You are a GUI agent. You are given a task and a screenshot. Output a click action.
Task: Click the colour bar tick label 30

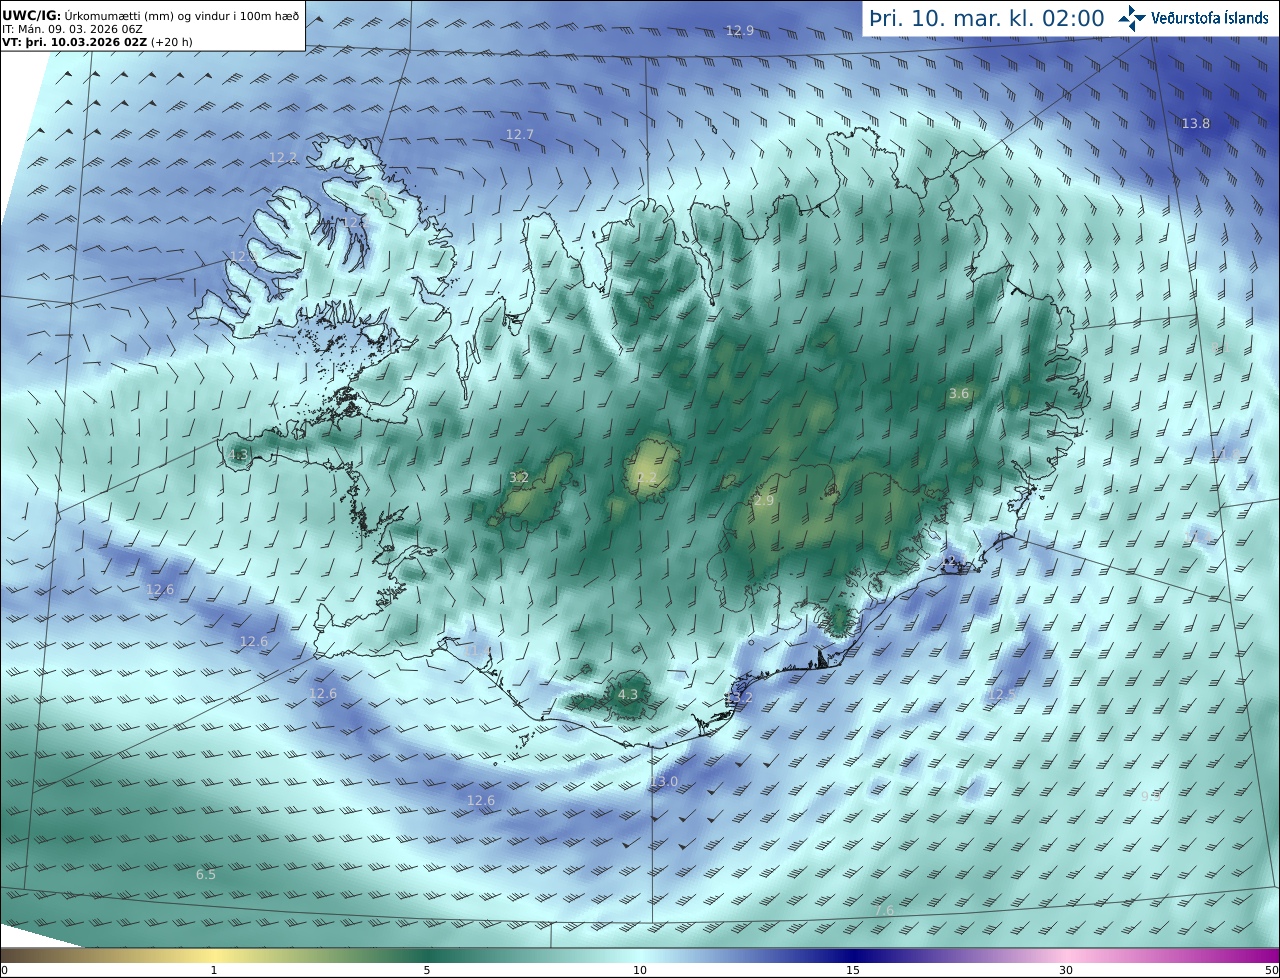pyautogui.click(x=1066, y=970)
